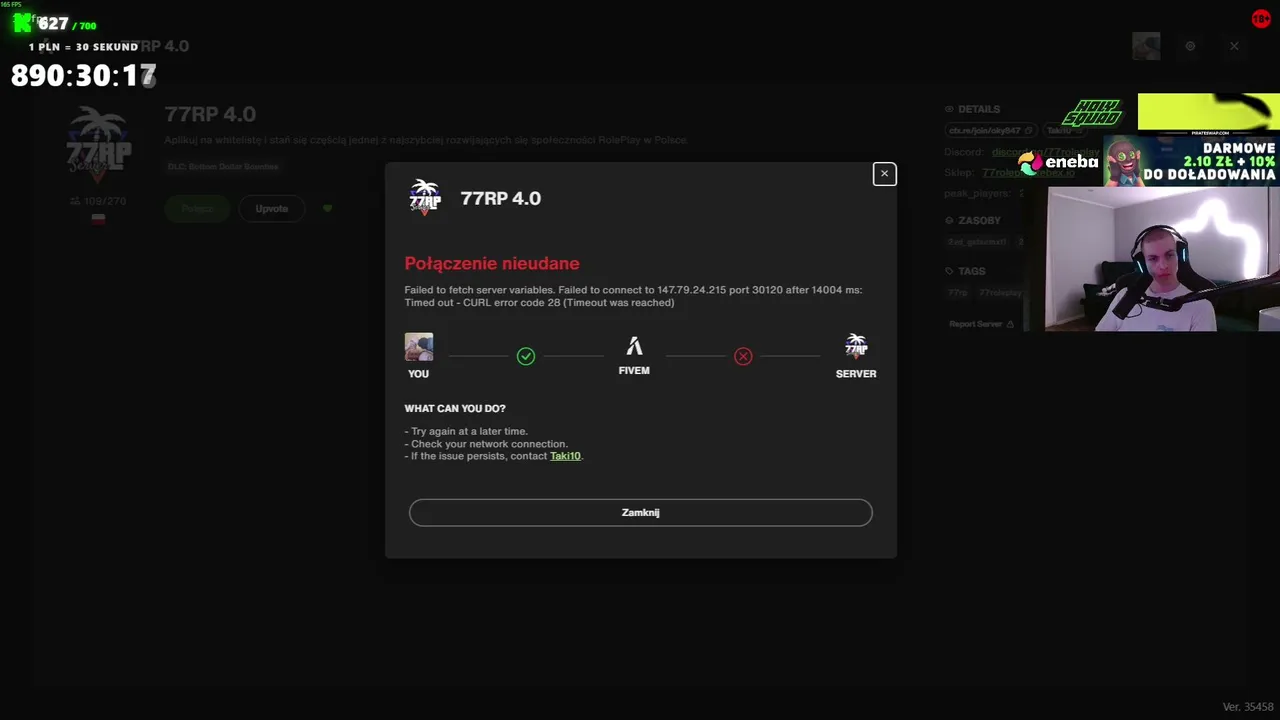Open the Taki10 contact link

click(x=565, y=456)
